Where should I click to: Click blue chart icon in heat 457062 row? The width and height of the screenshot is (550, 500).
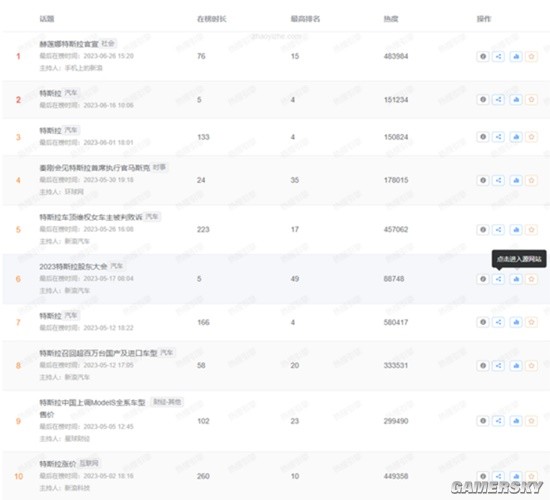pyautogui.click(x=516, y=229)
